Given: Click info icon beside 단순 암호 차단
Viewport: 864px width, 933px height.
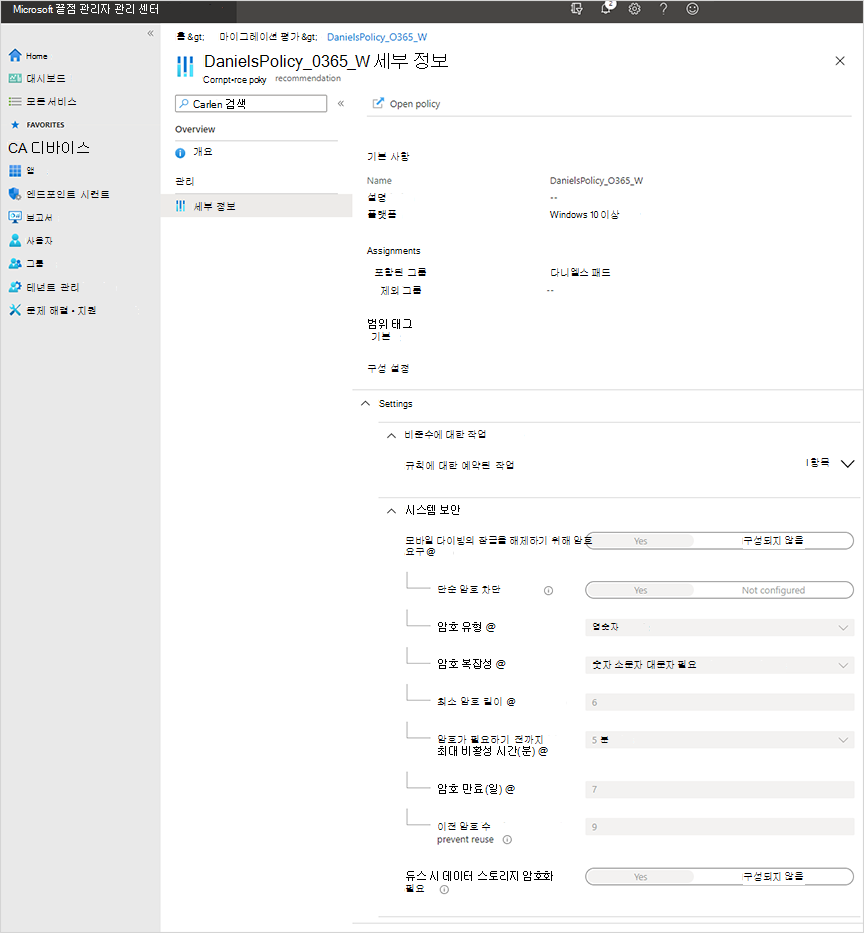Looking at the screenshot, I should [549, 591].
